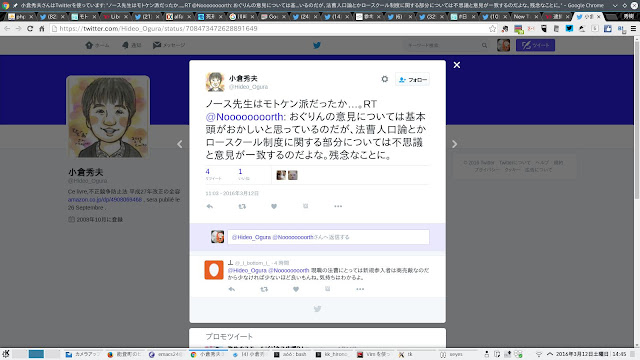Close the active Twitter browser tab
Screen dimensions: 640x360
(599, 17)
